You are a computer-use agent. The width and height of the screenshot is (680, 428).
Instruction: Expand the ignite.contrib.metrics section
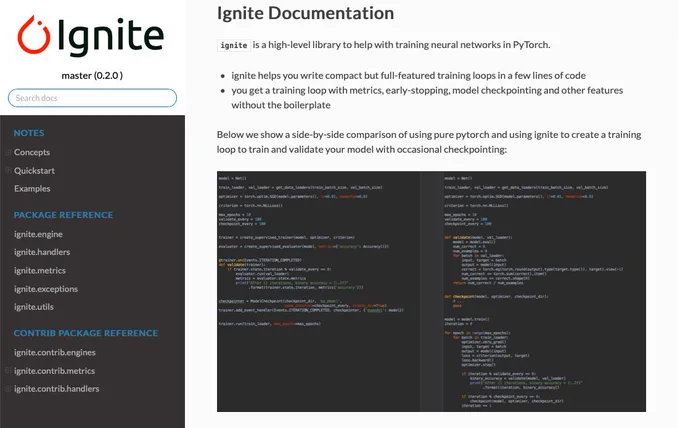[x=8, y=371]
